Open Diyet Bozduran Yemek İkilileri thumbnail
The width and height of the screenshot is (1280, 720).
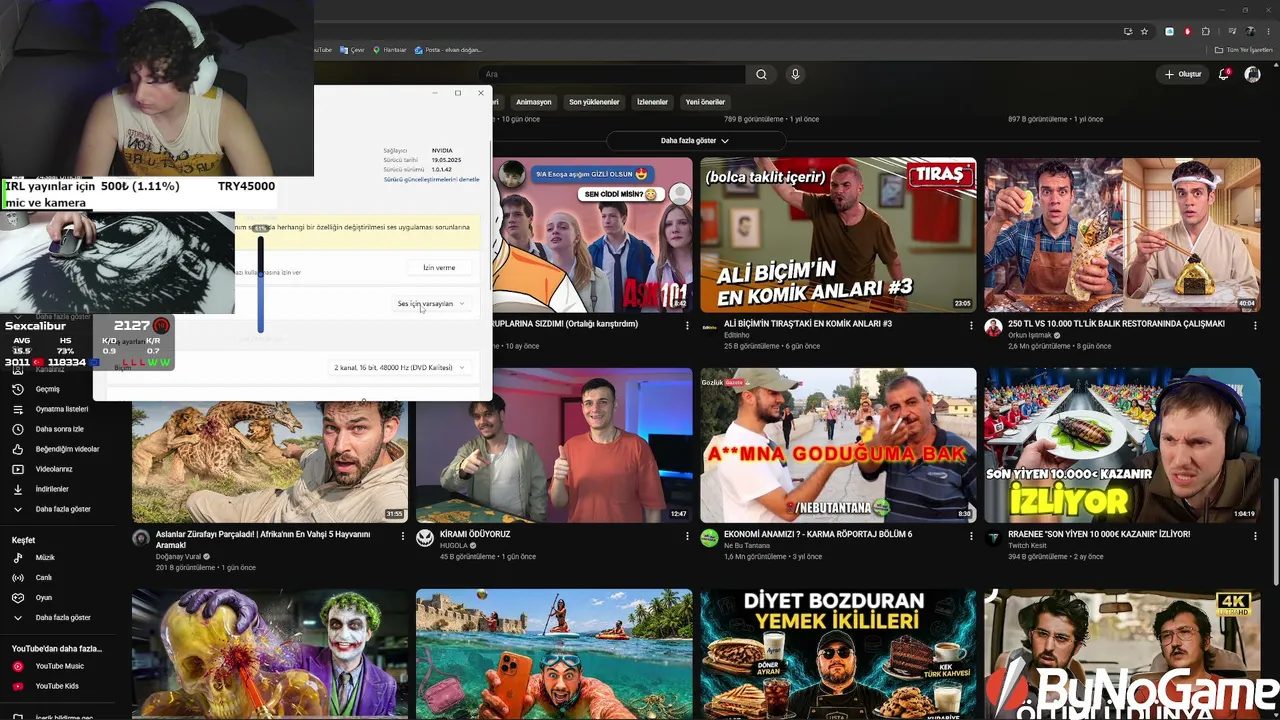click(x=838, y=655)
